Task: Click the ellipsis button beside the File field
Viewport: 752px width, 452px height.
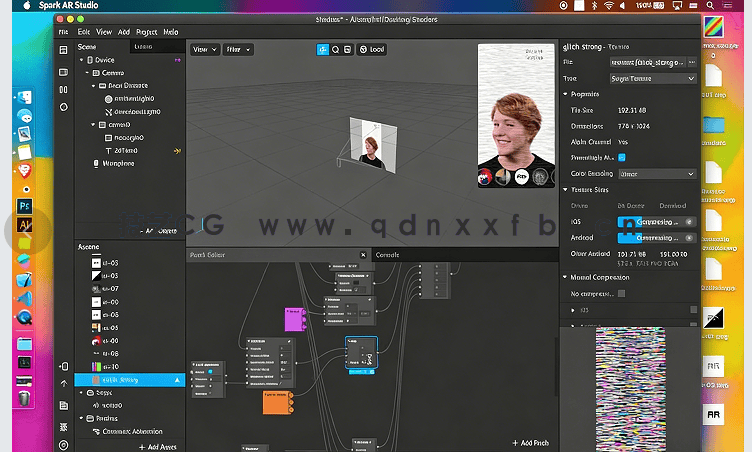Action: coord(690,61)
